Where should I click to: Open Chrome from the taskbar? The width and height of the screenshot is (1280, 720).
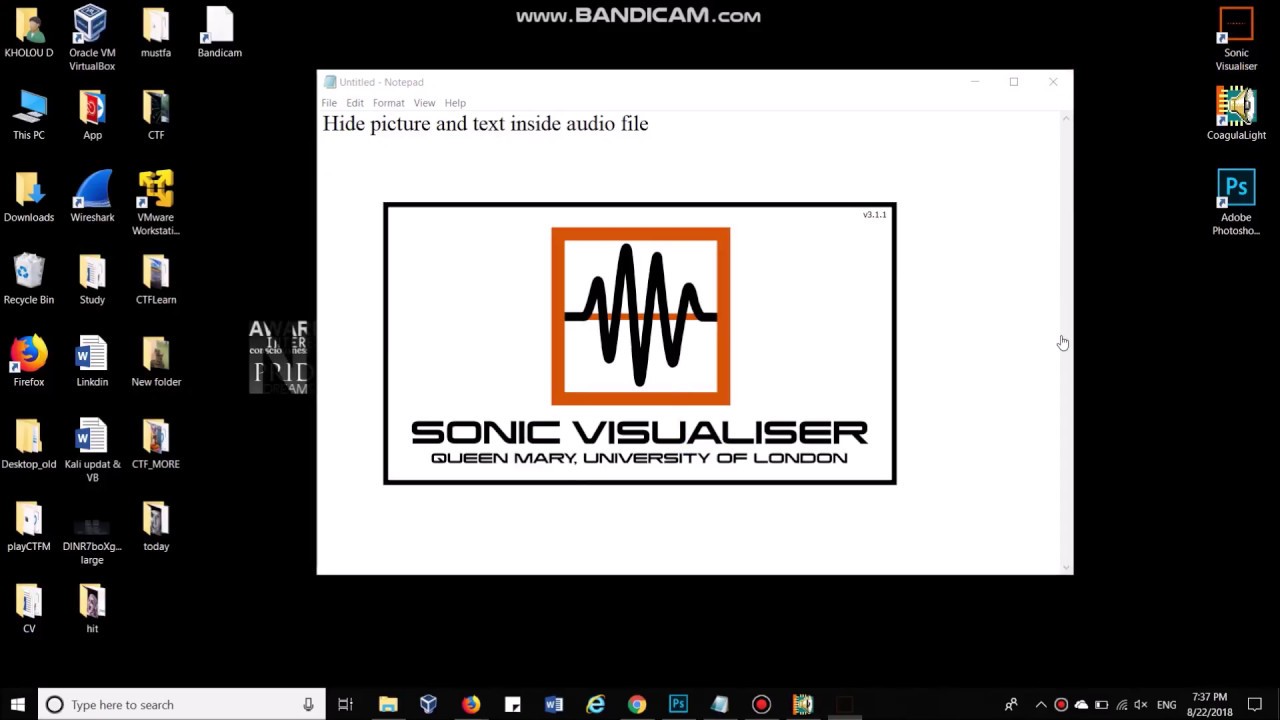[x=637, y=704]
